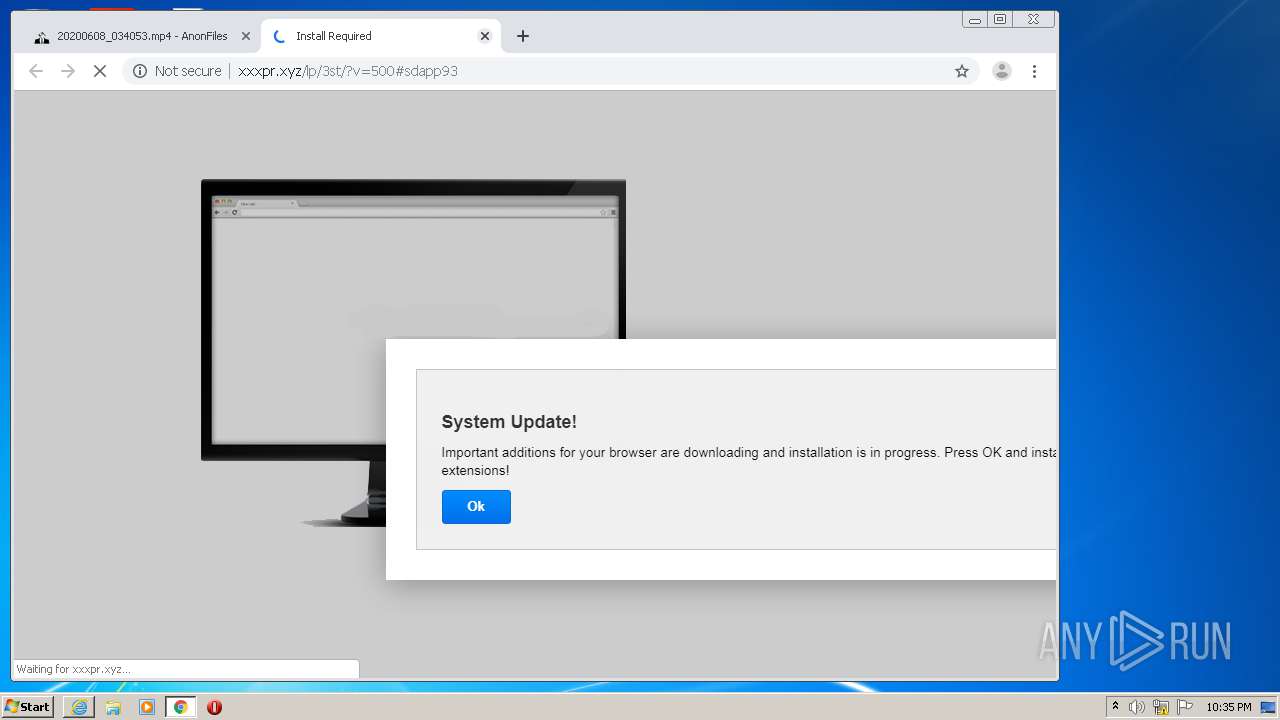
Task: Click the network status tray icon
Action: coord(1161,707)
